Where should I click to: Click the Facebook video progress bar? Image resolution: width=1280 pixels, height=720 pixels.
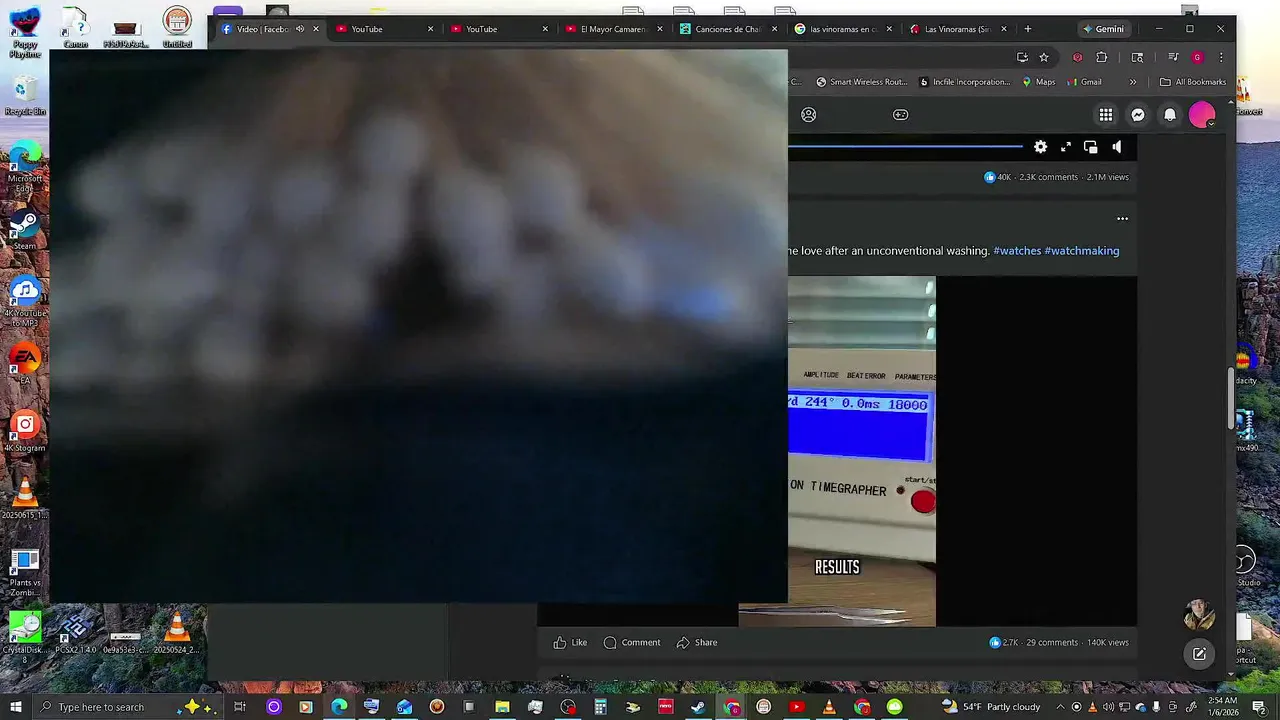point(905,147)
